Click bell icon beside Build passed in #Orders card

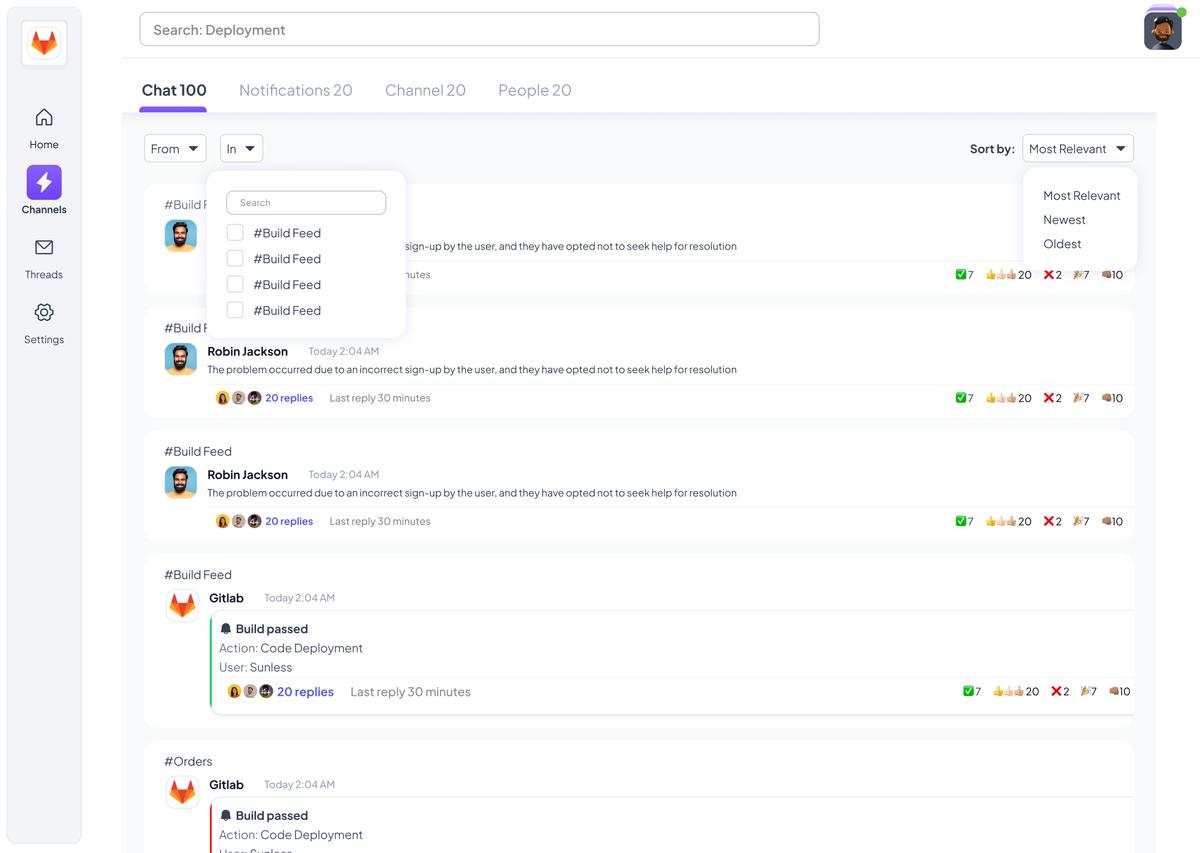point(226,816)
